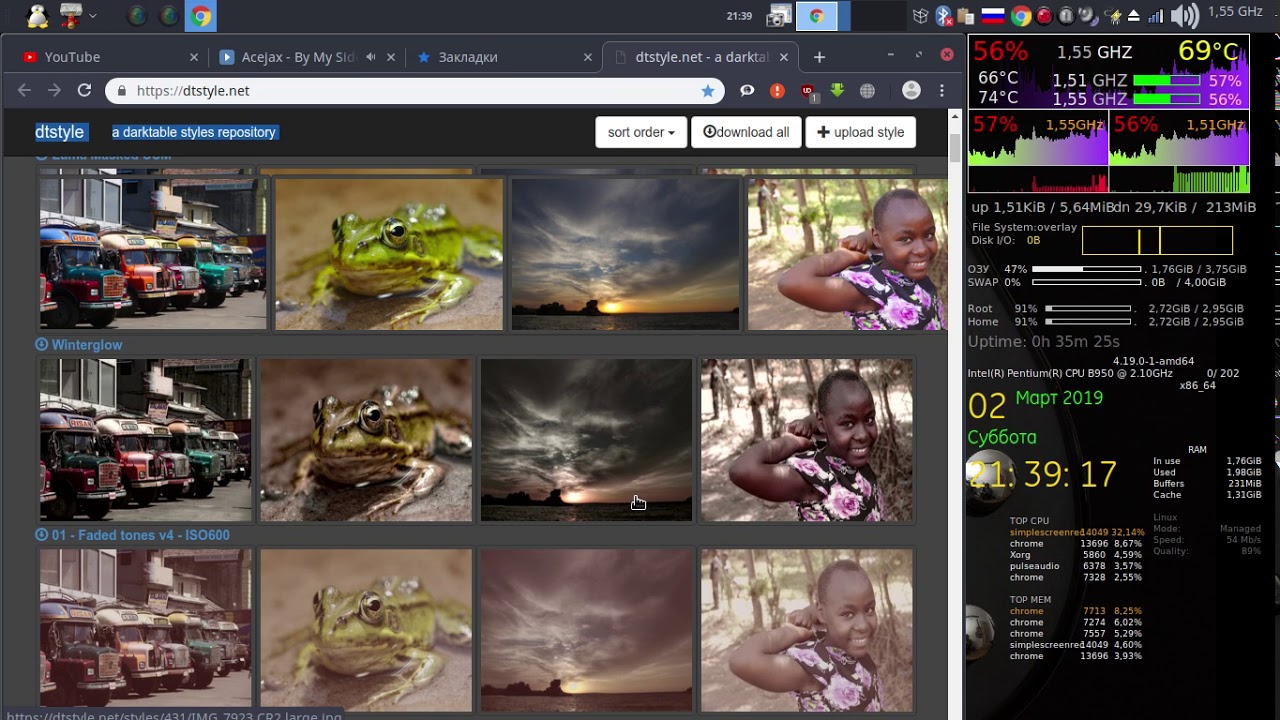Image resolution: width=1280 pixels, height=720 pixels.
Task: Open the Chrome profile avatar
Action: pyautogui.click(x=911, y=90)
